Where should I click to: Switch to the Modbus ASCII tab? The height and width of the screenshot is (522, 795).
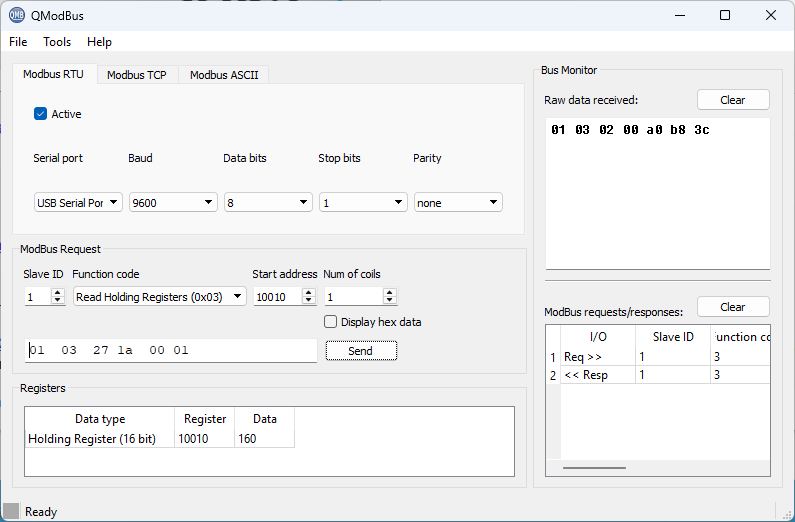[x=224, y=75]
